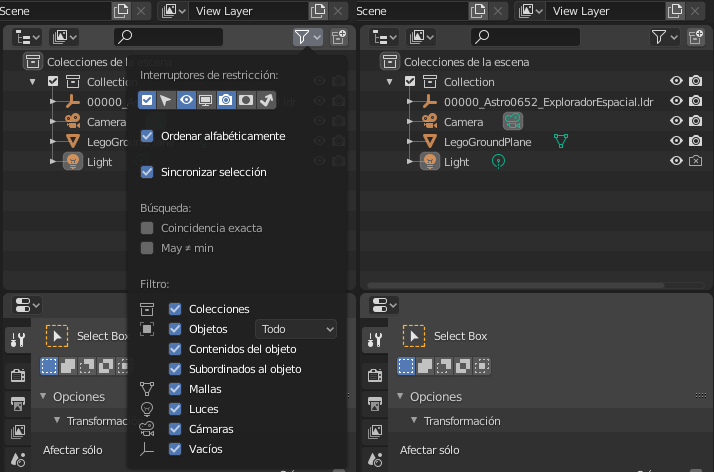Enable May ≠ min case-sensitive checkbox
Viewport: 714px width, 472px height.
[147, 248]
